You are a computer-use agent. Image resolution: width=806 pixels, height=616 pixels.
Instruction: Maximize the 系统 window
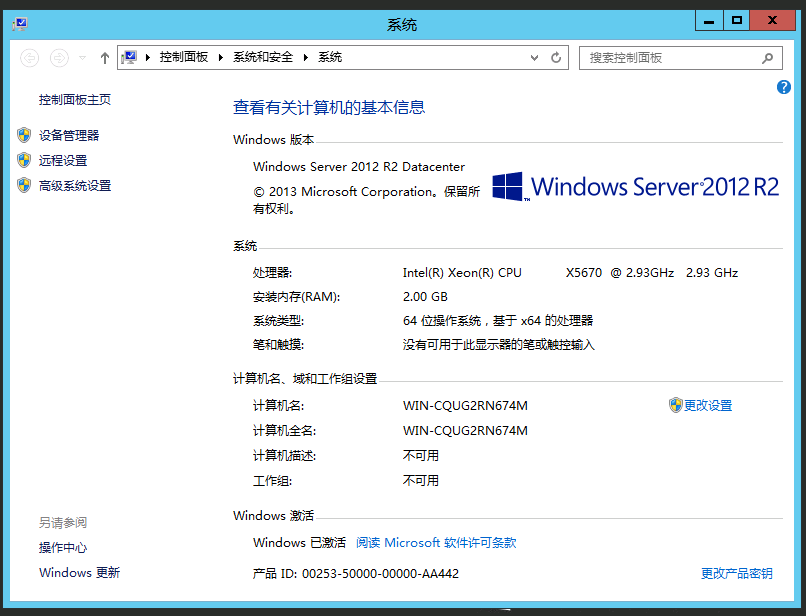pyautogui.click(x=737, y=21)
